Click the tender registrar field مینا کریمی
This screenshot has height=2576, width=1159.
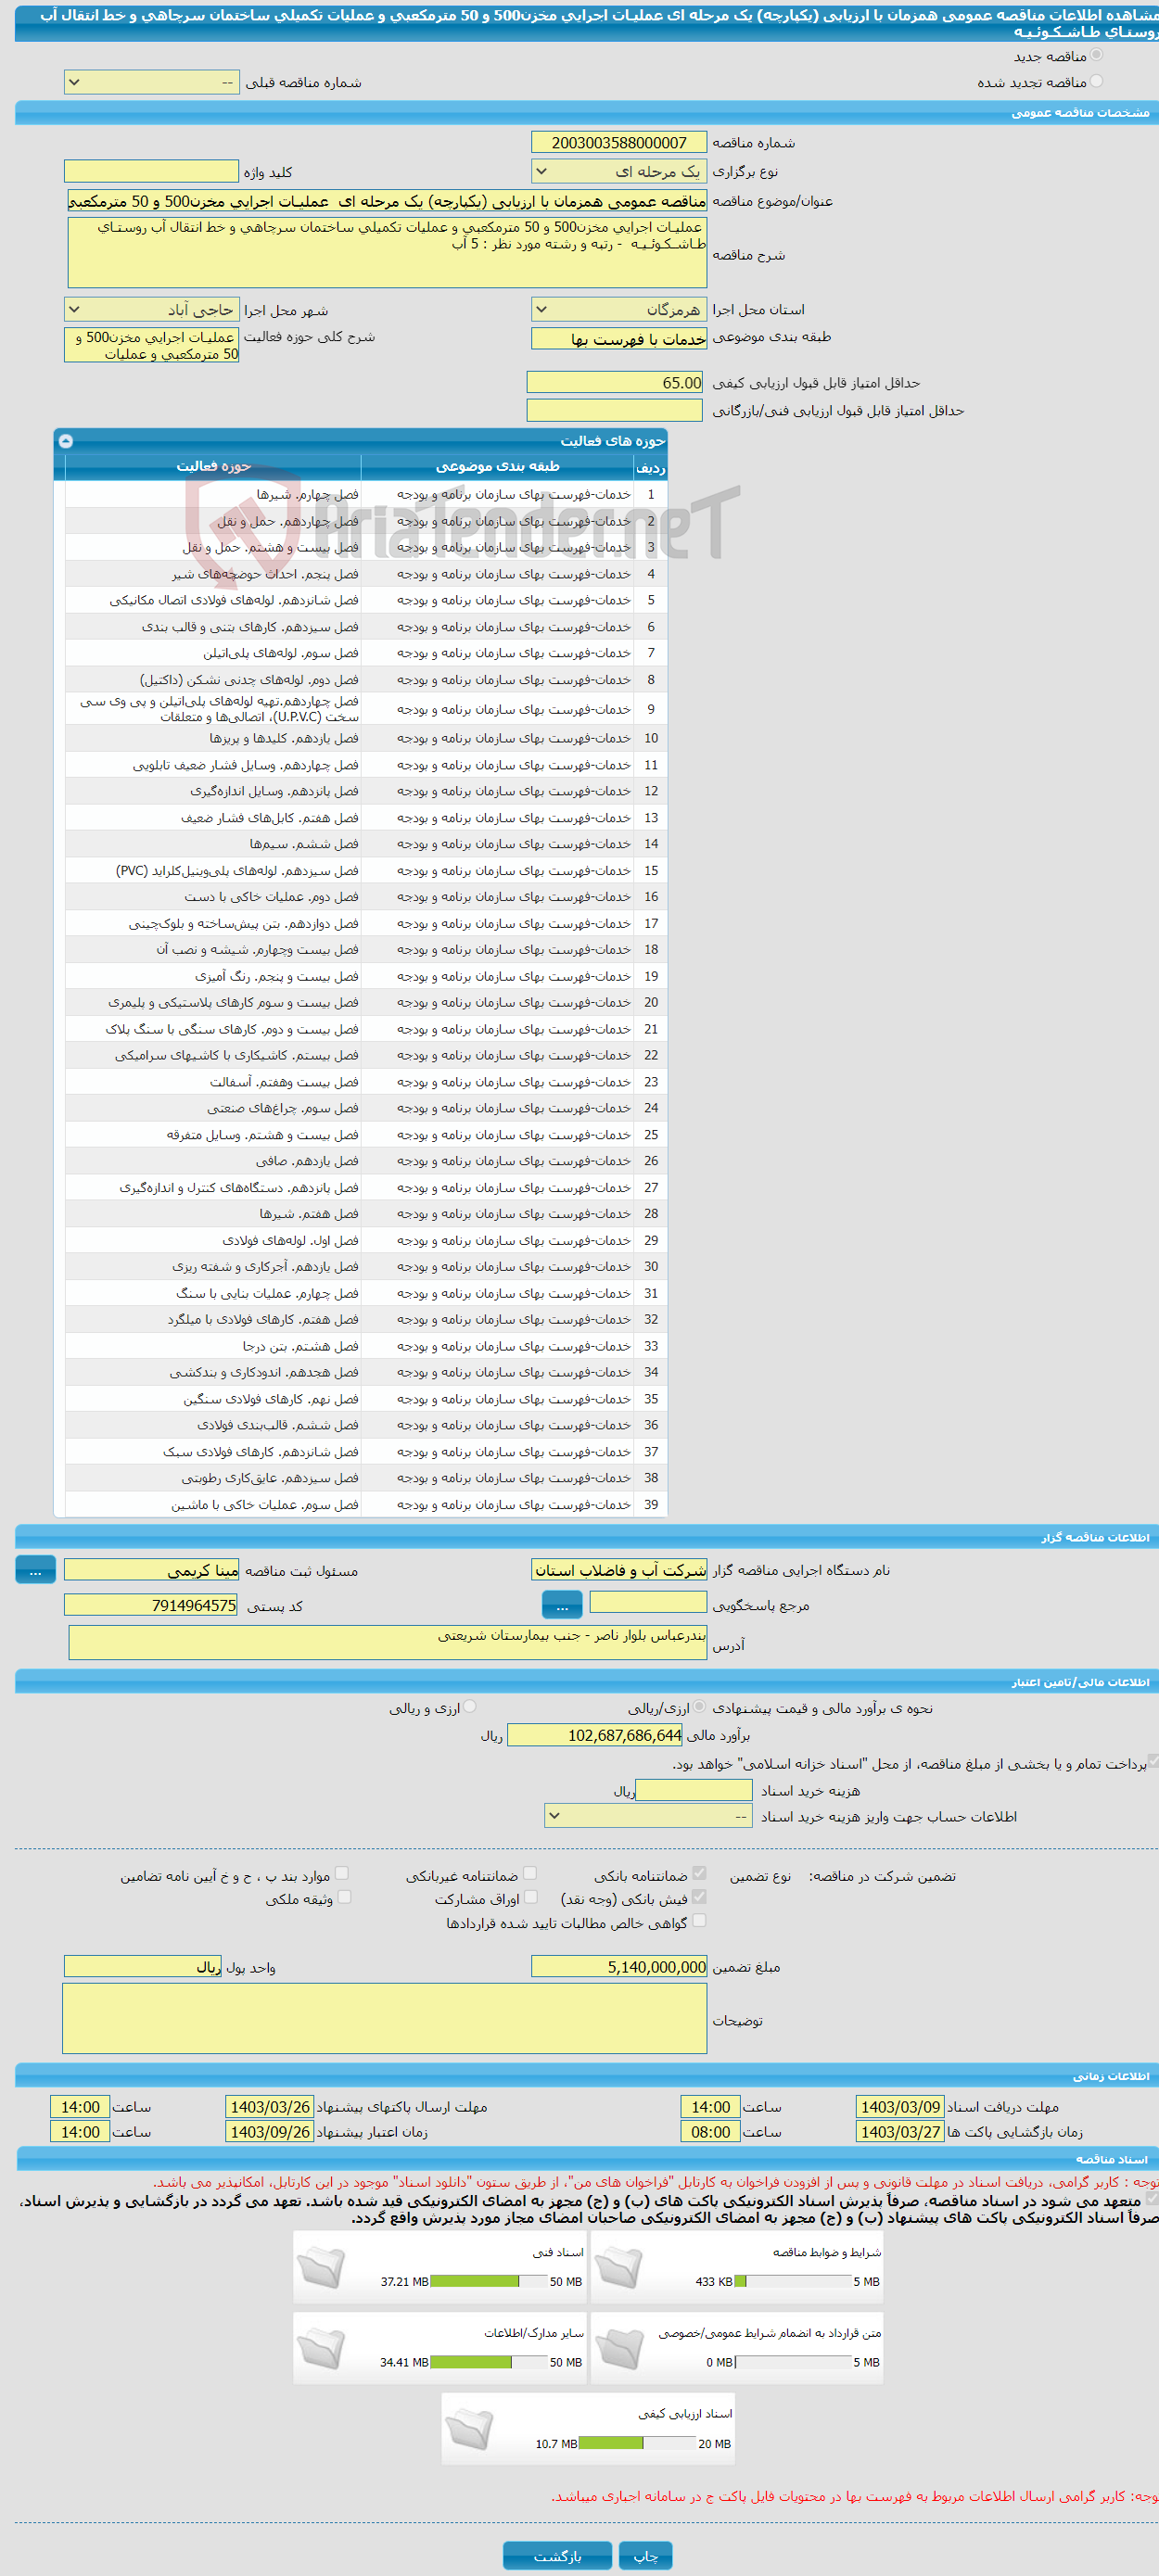tap(151, 1571)
